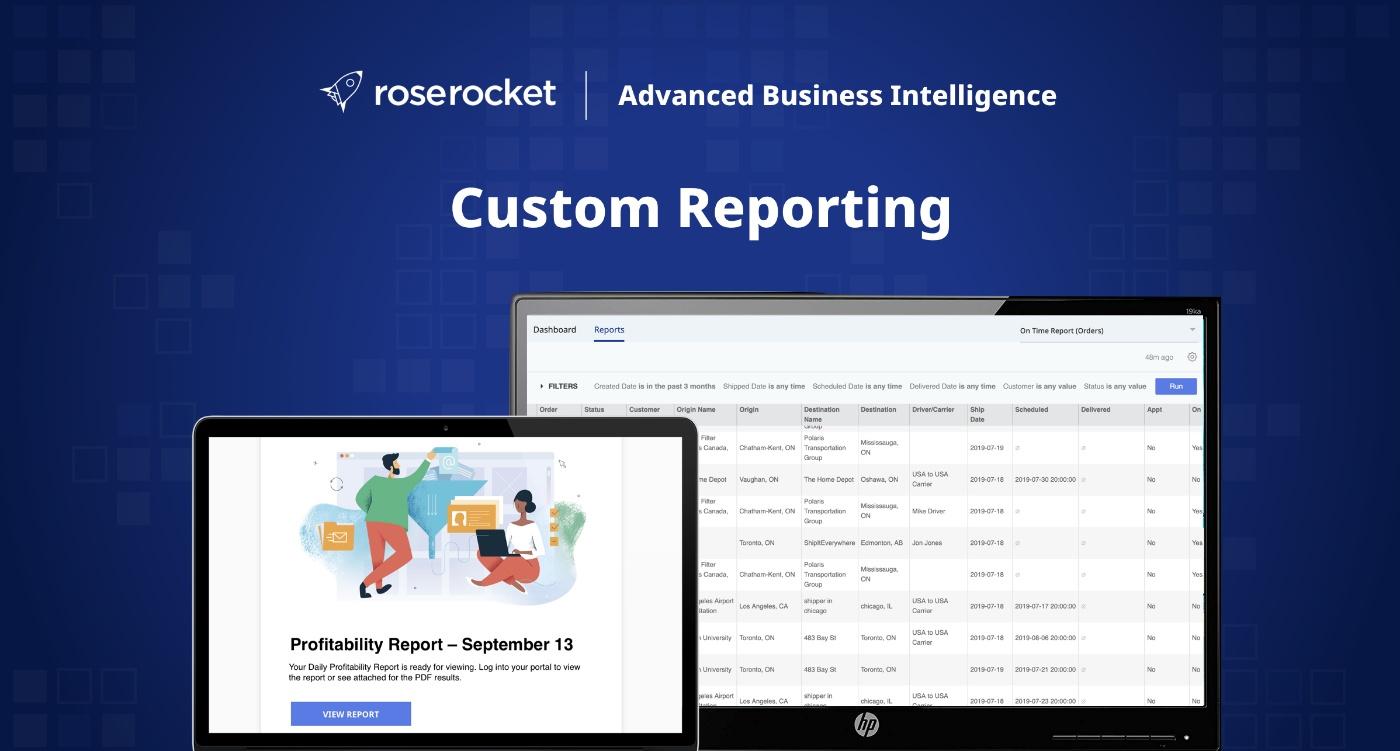Click the blue Run button
The image size is (1400, 751).
1175,386
